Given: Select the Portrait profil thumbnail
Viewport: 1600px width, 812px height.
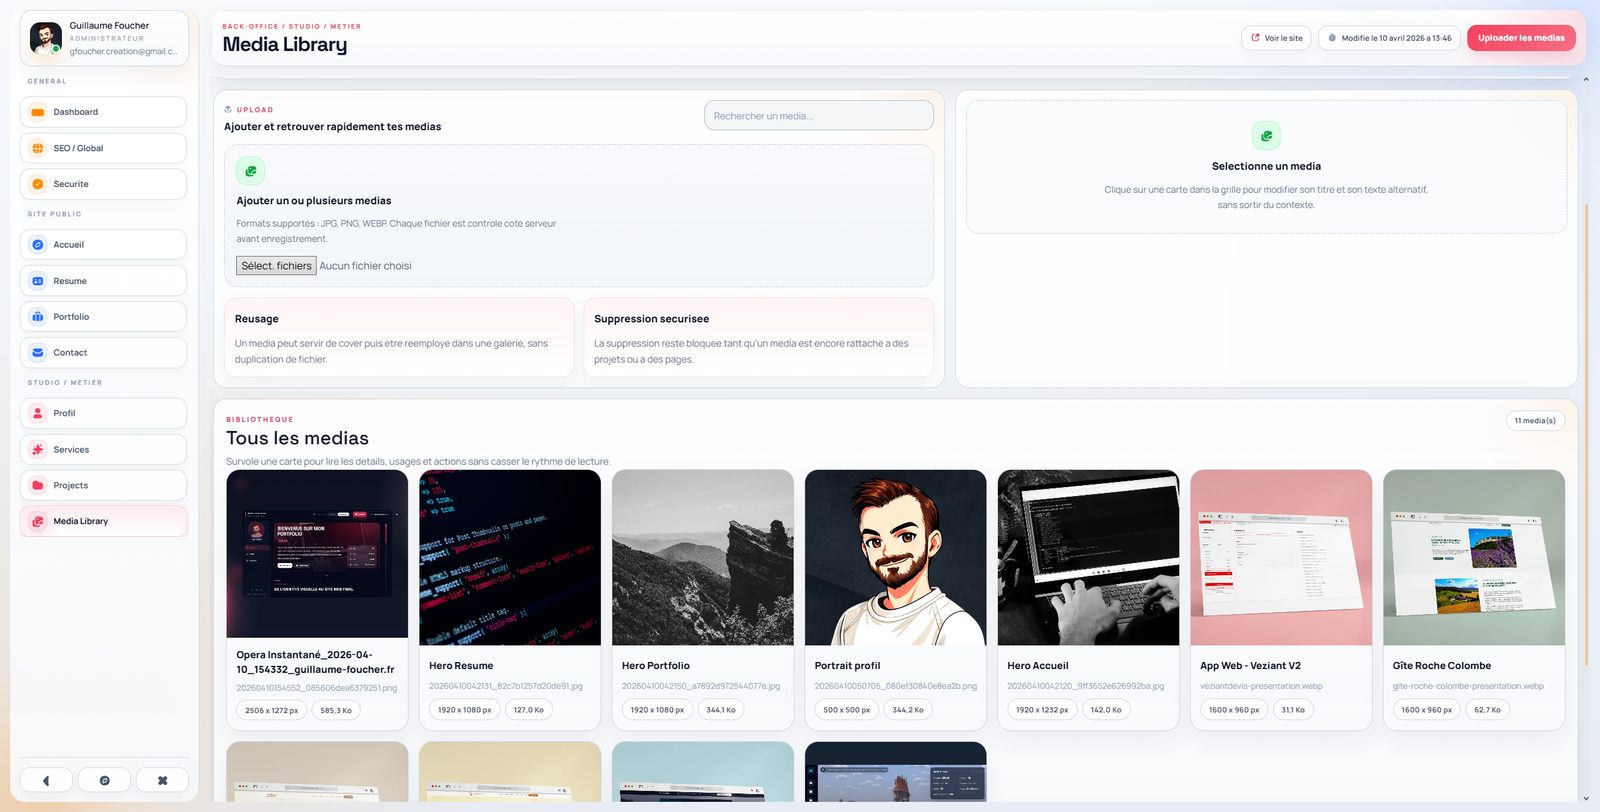Looking at the screenshot, I should 895,557.
